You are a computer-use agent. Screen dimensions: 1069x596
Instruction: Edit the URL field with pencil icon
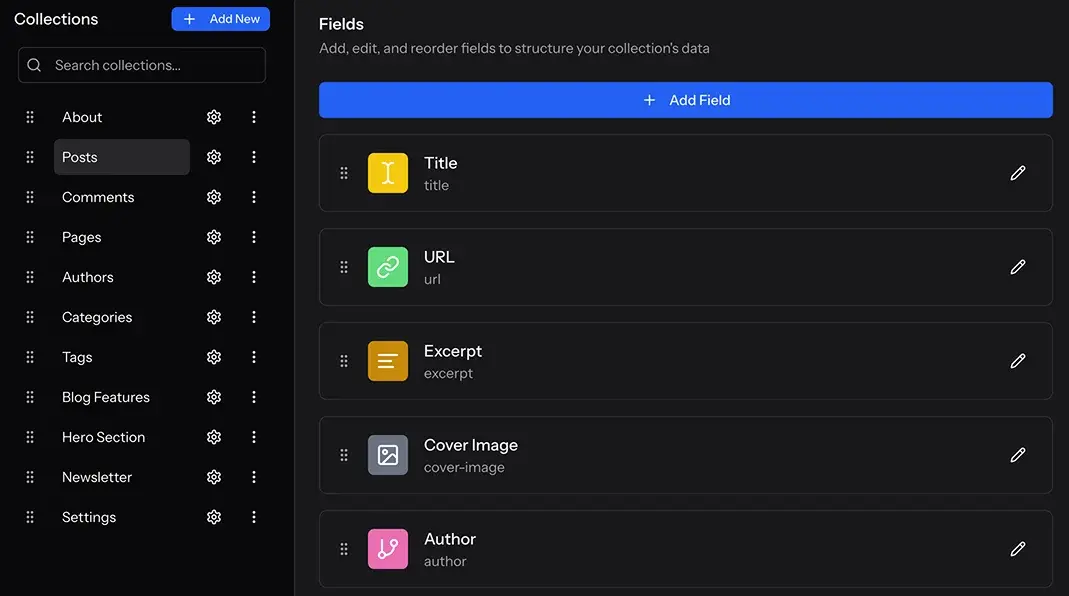tap(1018, 267)
